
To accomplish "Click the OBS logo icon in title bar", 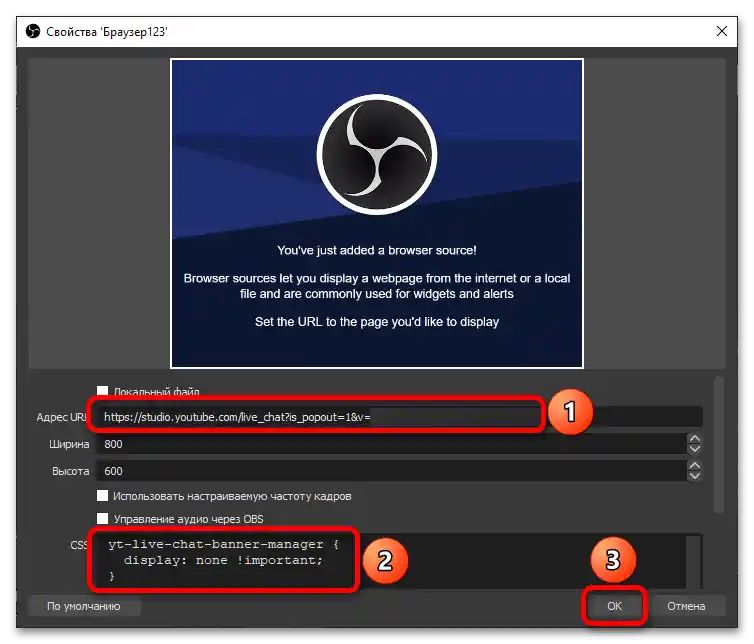I will [x=33, y=32].
